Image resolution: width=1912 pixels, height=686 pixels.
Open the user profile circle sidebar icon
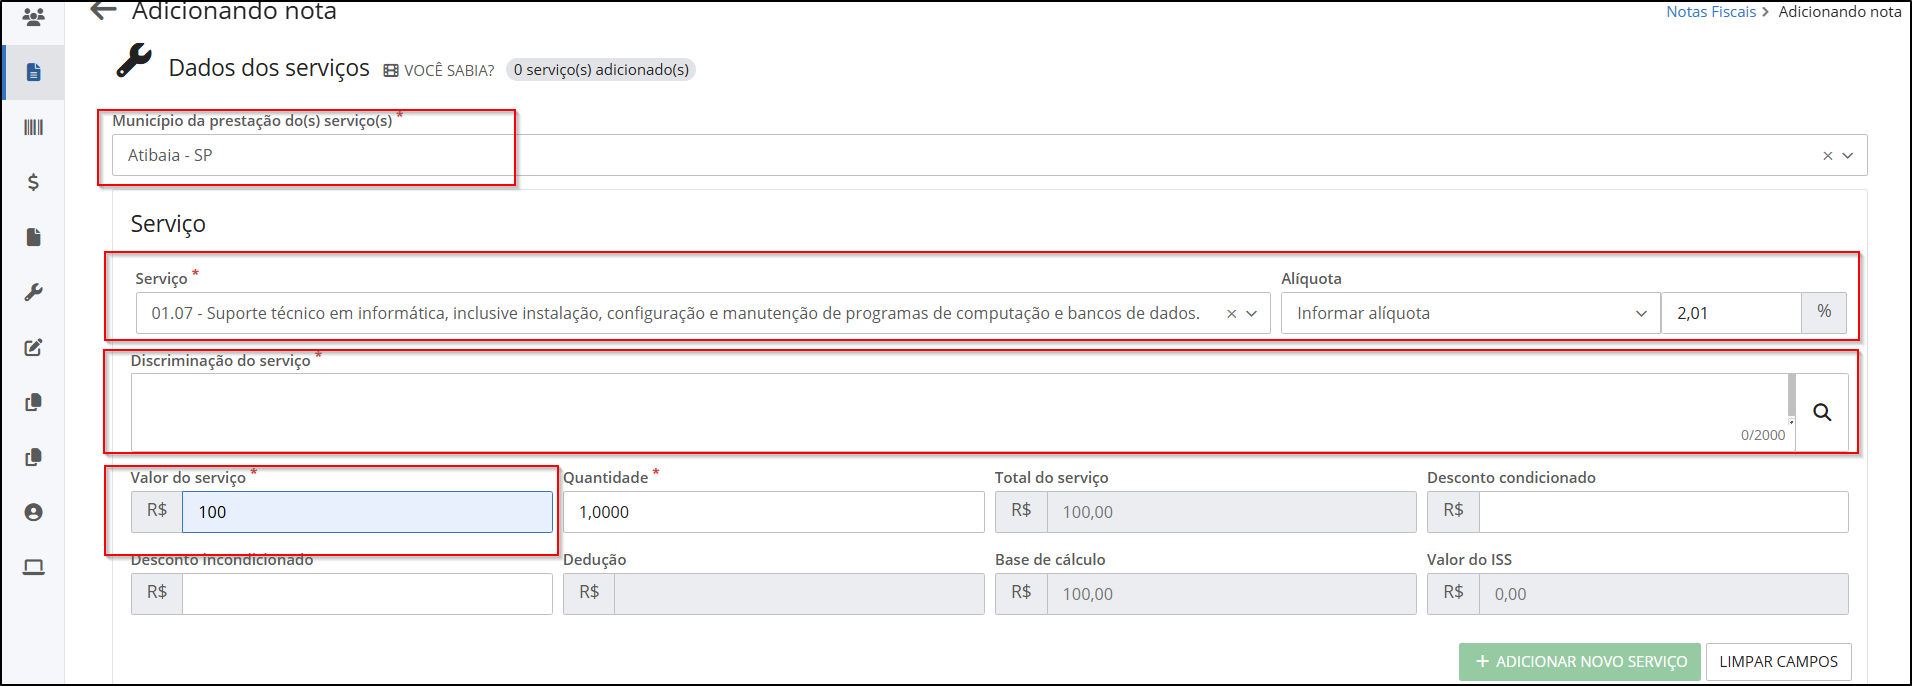point(33,512)
